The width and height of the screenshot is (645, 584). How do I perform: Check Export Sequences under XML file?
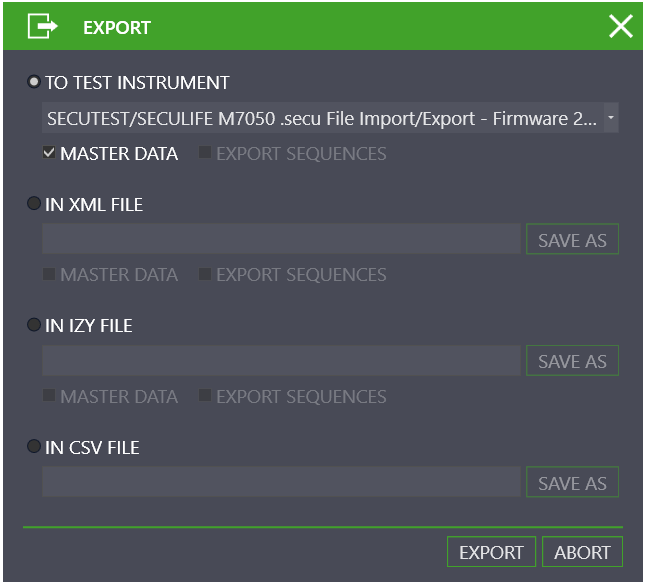[205, 274]
